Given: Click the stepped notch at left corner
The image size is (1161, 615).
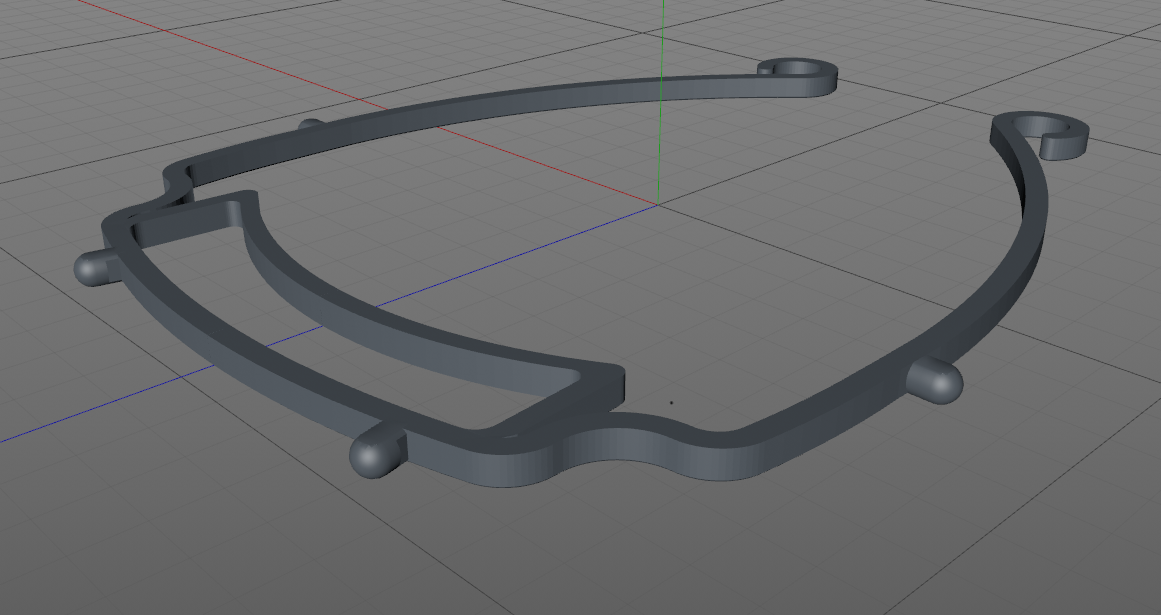Looking at the screenshot, I should click(176, 191).
